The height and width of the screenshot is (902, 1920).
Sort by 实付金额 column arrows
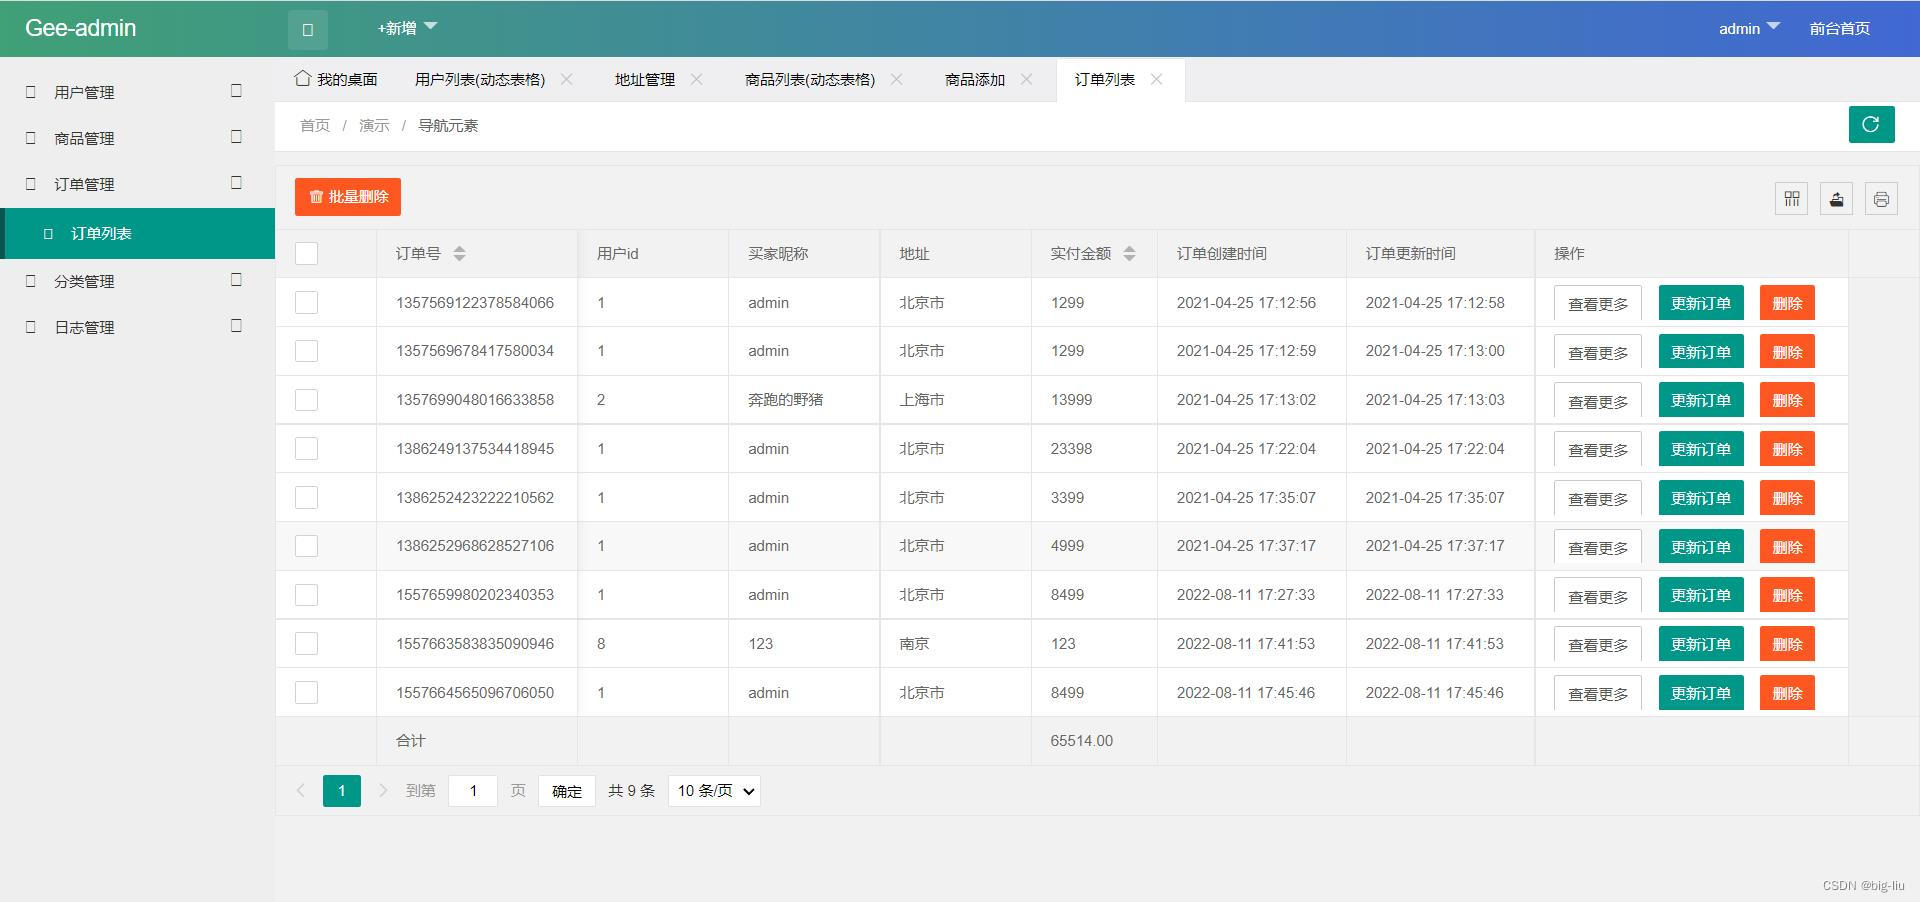coord(1129,253)
